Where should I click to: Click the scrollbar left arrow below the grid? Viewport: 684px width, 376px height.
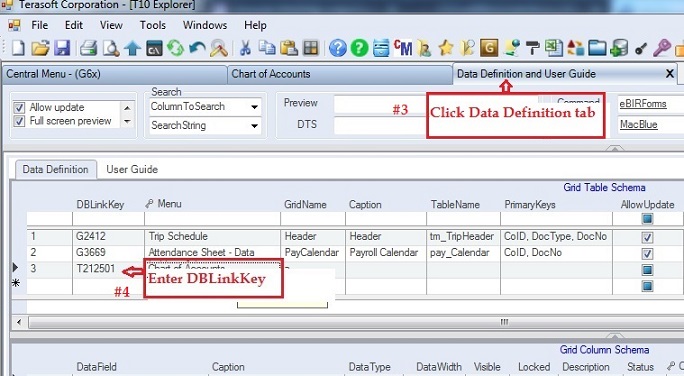19,323
